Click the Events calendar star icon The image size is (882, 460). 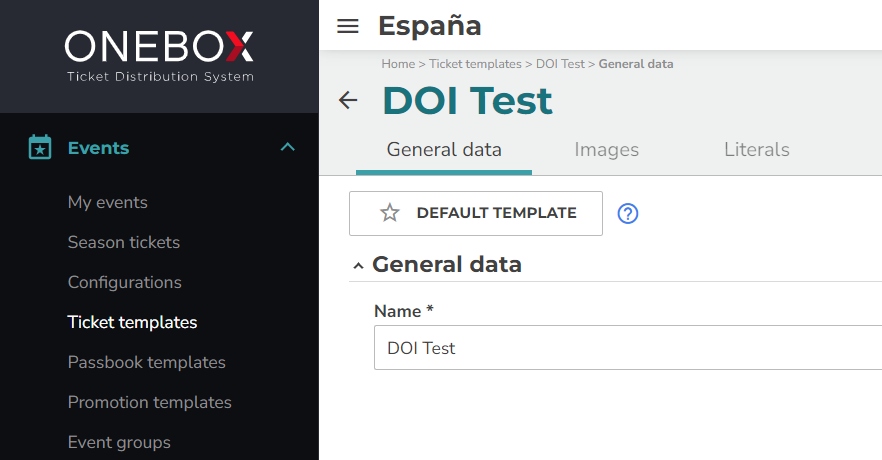point(40,147)
